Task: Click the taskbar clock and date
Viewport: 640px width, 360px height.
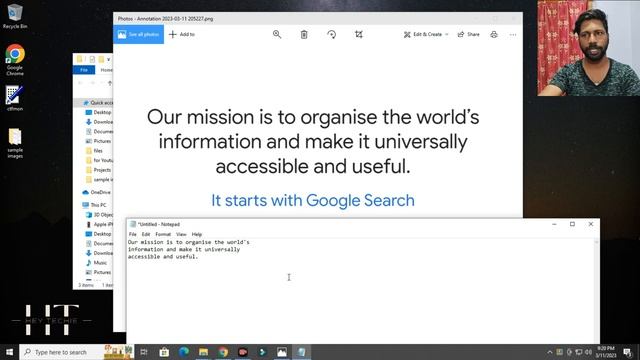Action: click(x=606, y=352)
